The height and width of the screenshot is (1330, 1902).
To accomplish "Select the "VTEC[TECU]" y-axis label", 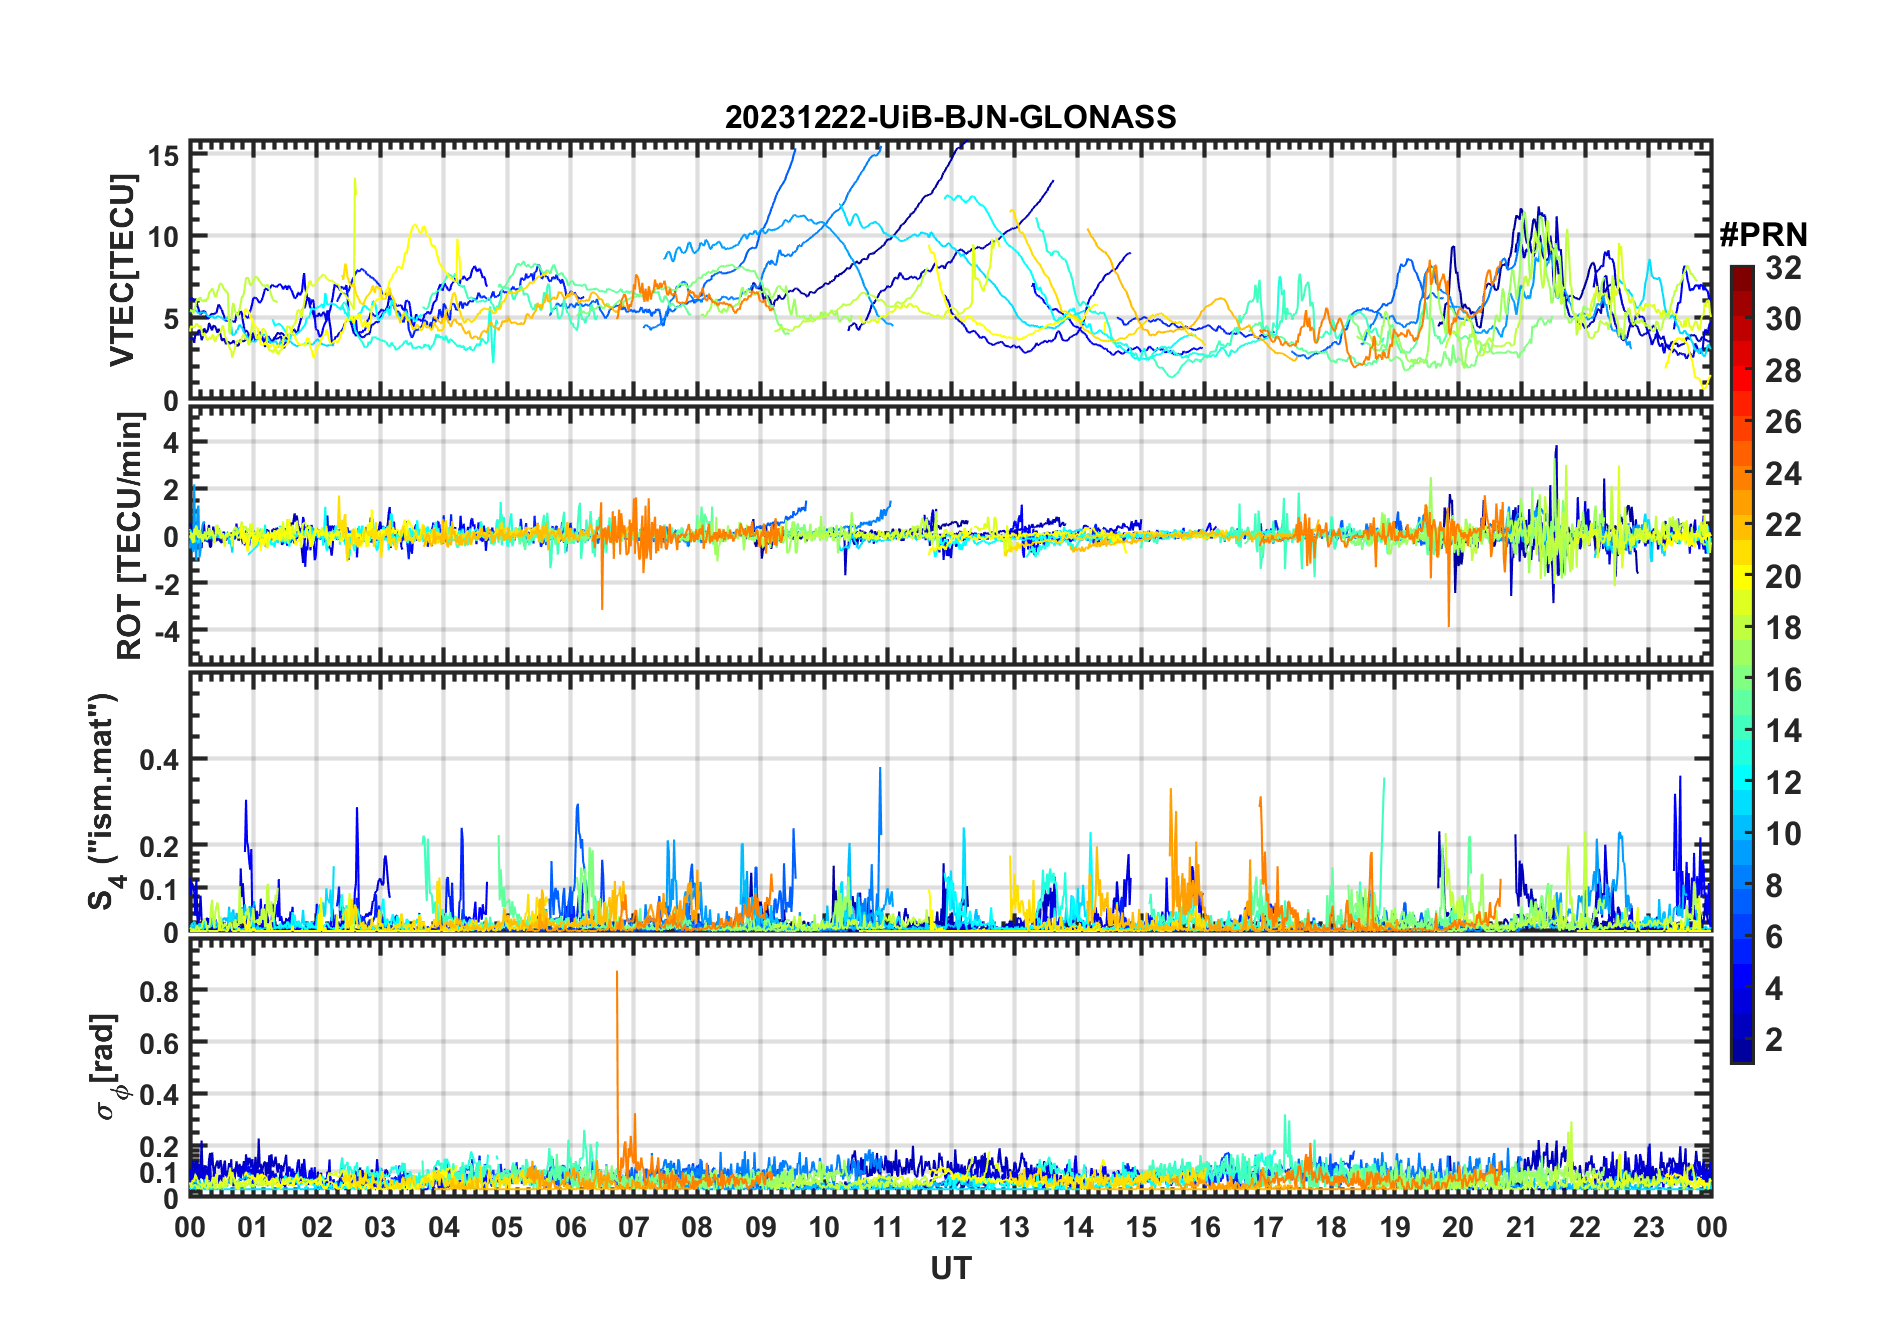I will pyautogui.click(x=122, y=270).
